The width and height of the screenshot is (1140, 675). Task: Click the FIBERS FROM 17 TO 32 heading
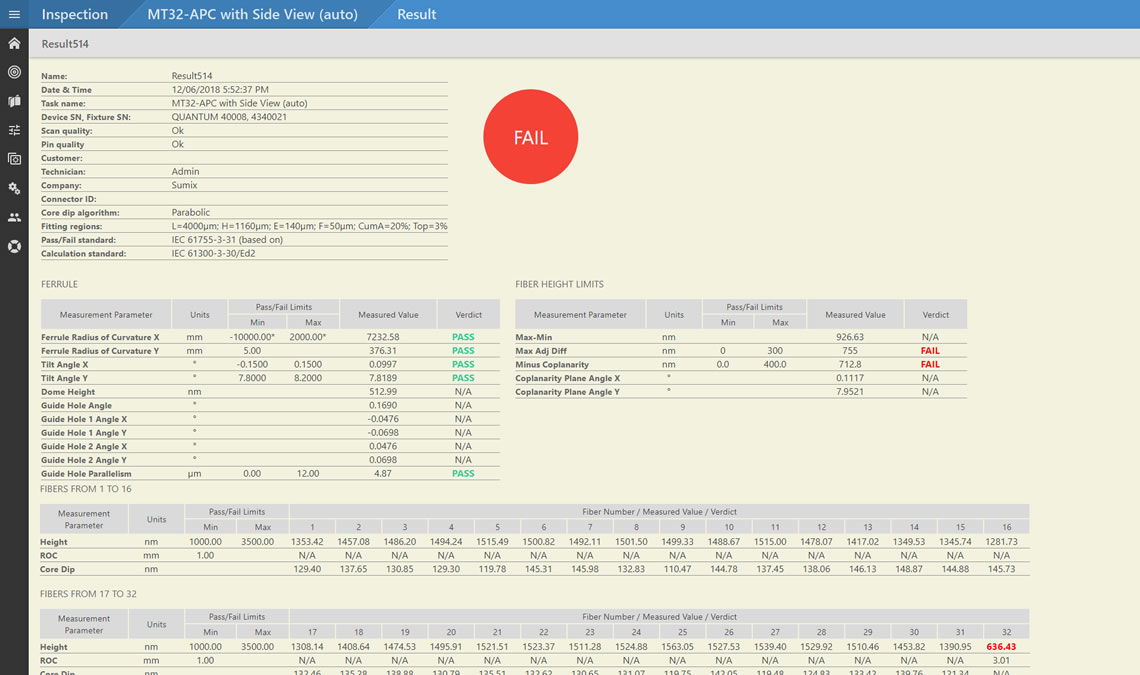point(88,594)
